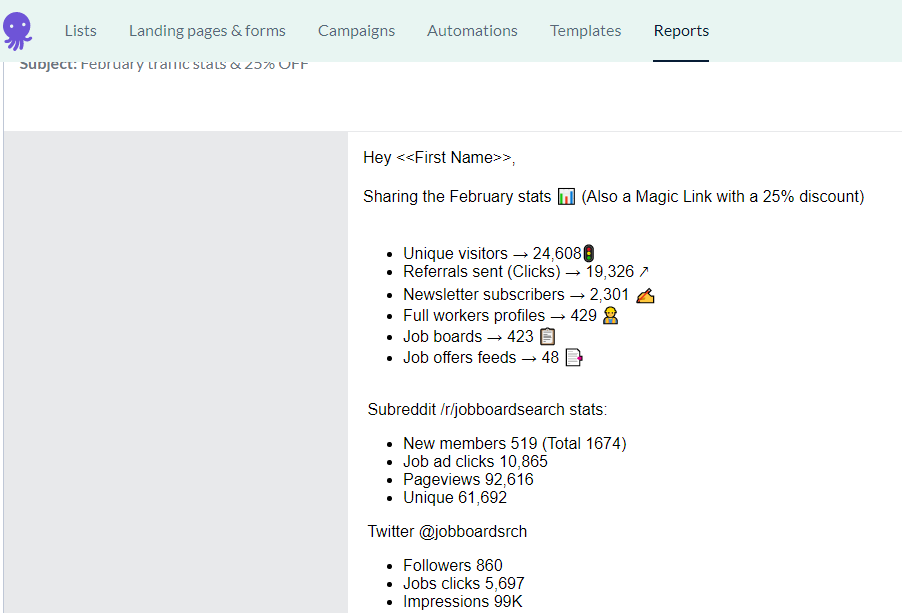The height and width of the screenshot is (613, 902).
Task: Click '(Also a Magic Link with a 25% discount)'
Action: [x=723, y=197]
